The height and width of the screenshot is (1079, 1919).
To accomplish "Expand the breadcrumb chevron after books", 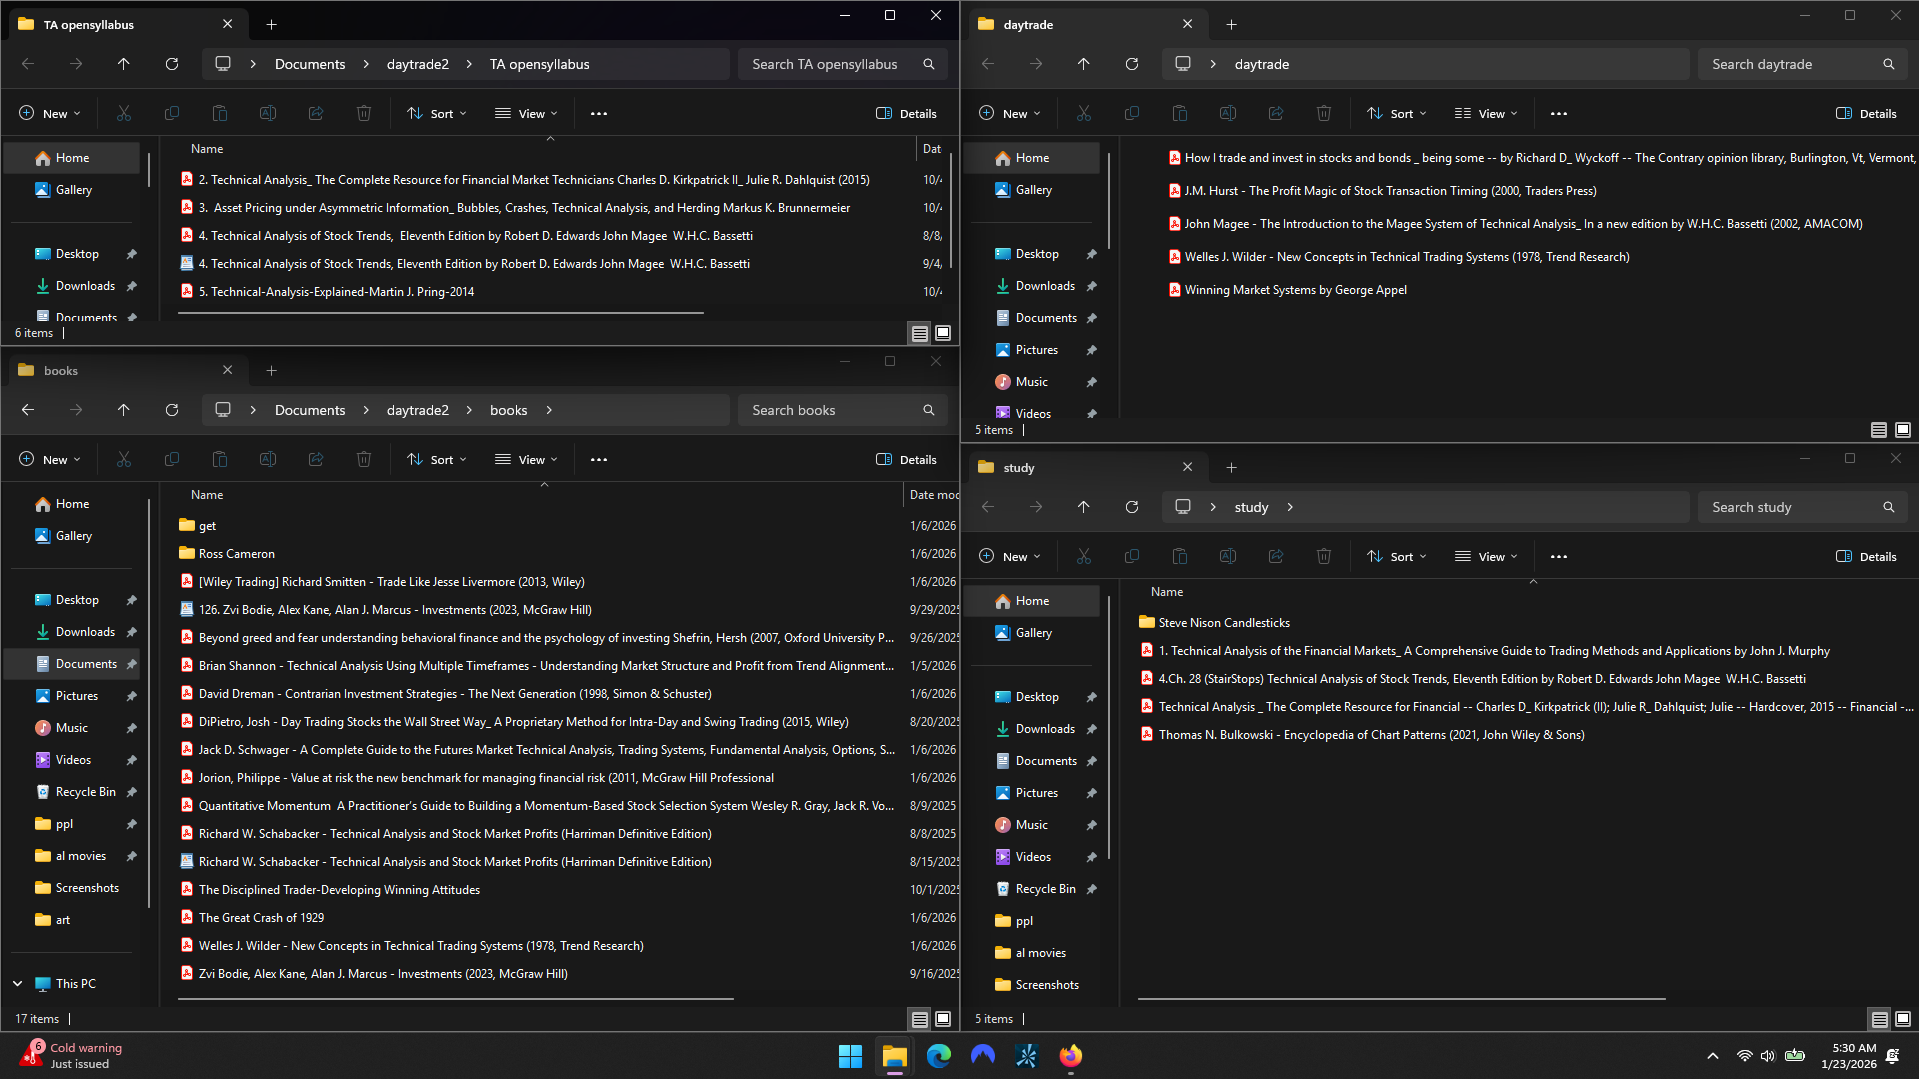I will [549, 410].
